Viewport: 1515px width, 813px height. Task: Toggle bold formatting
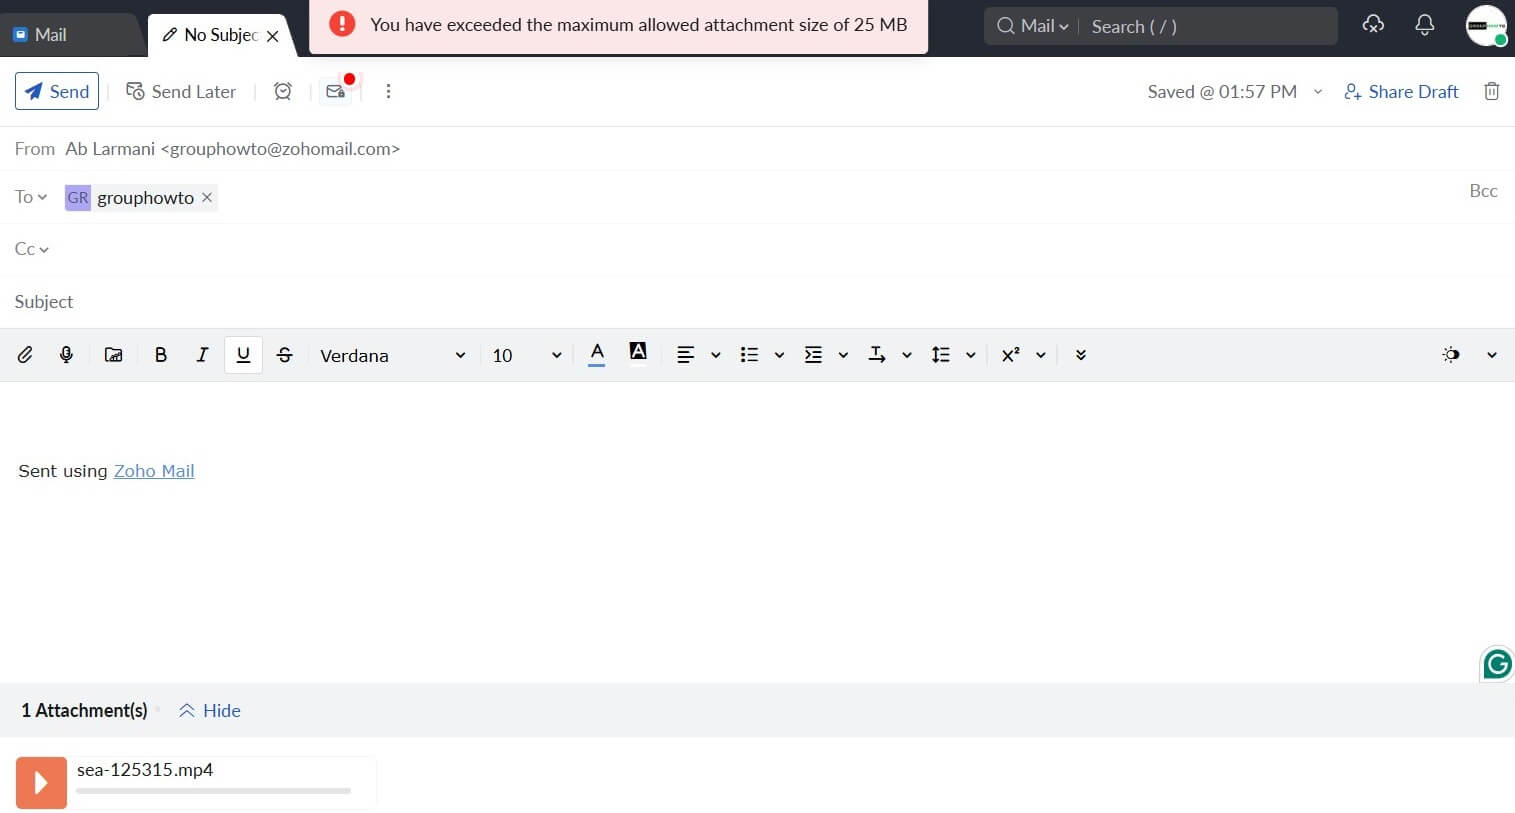[x=160, y=354]
